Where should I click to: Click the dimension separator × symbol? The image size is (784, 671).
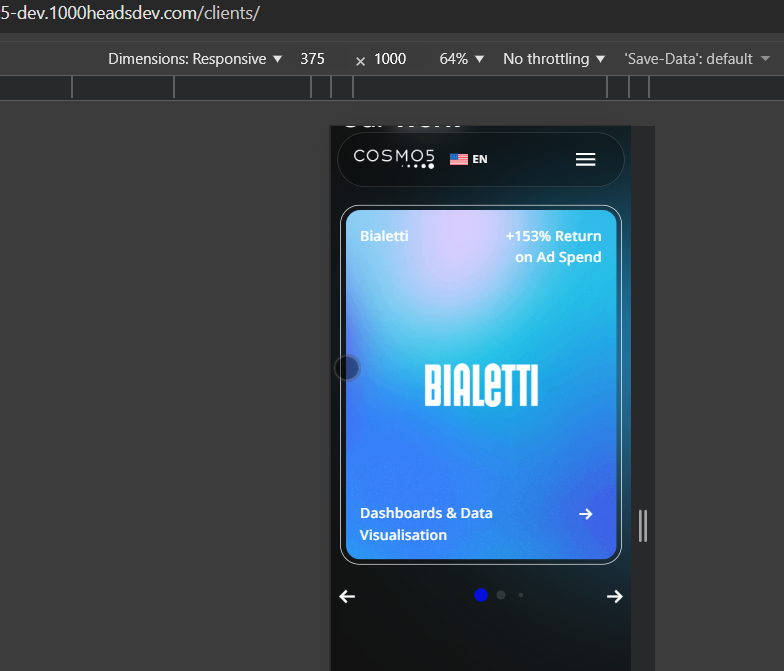coord(360,61)
